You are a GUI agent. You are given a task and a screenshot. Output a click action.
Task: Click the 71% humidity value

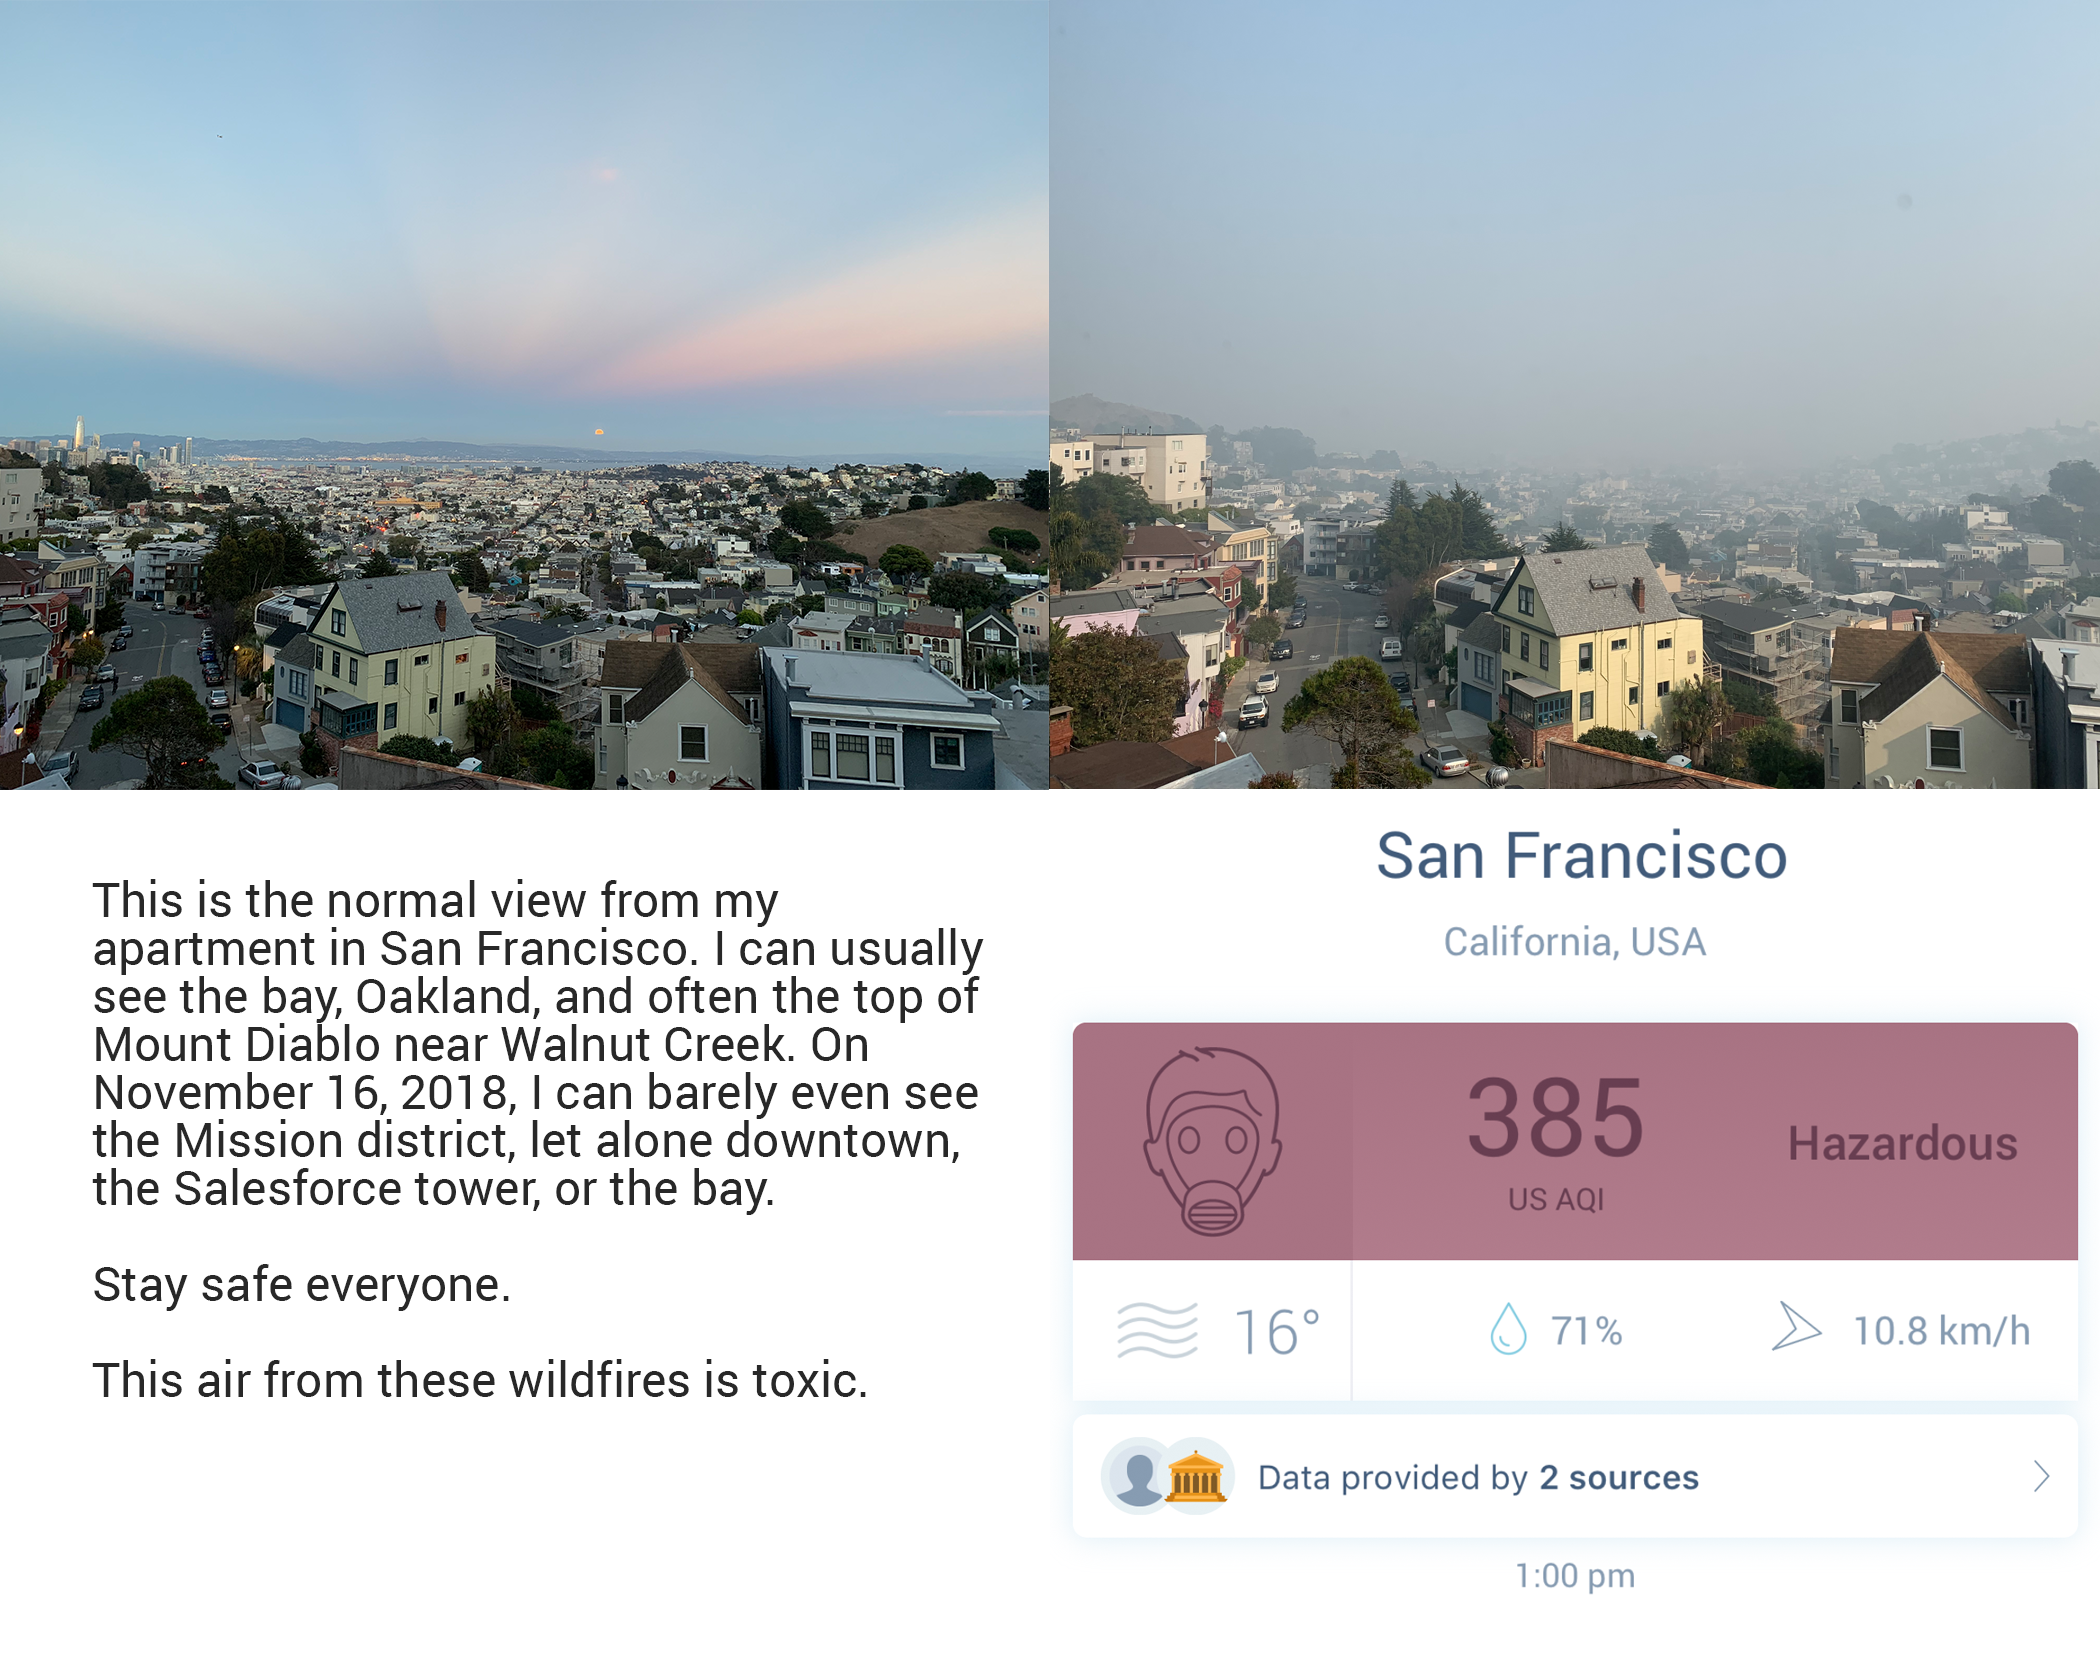[x=1586, y=1331]
